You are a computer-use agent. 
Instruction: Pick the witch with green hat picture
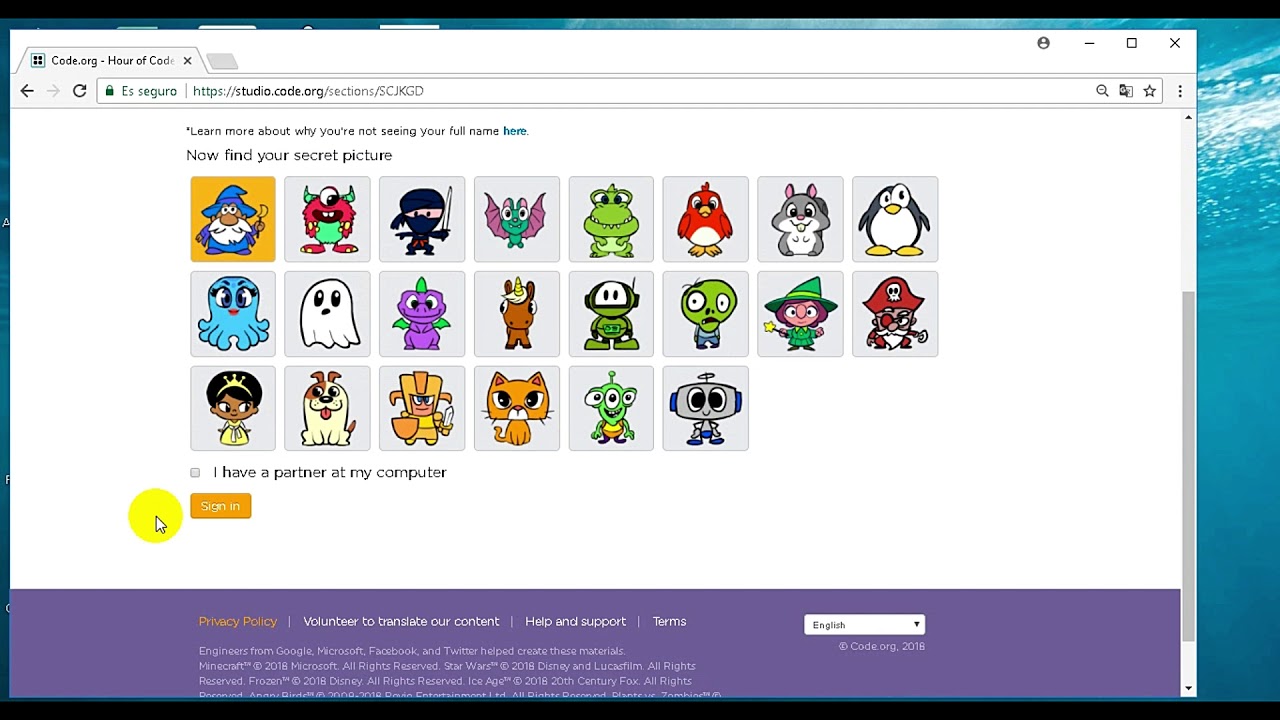[800, 314]
